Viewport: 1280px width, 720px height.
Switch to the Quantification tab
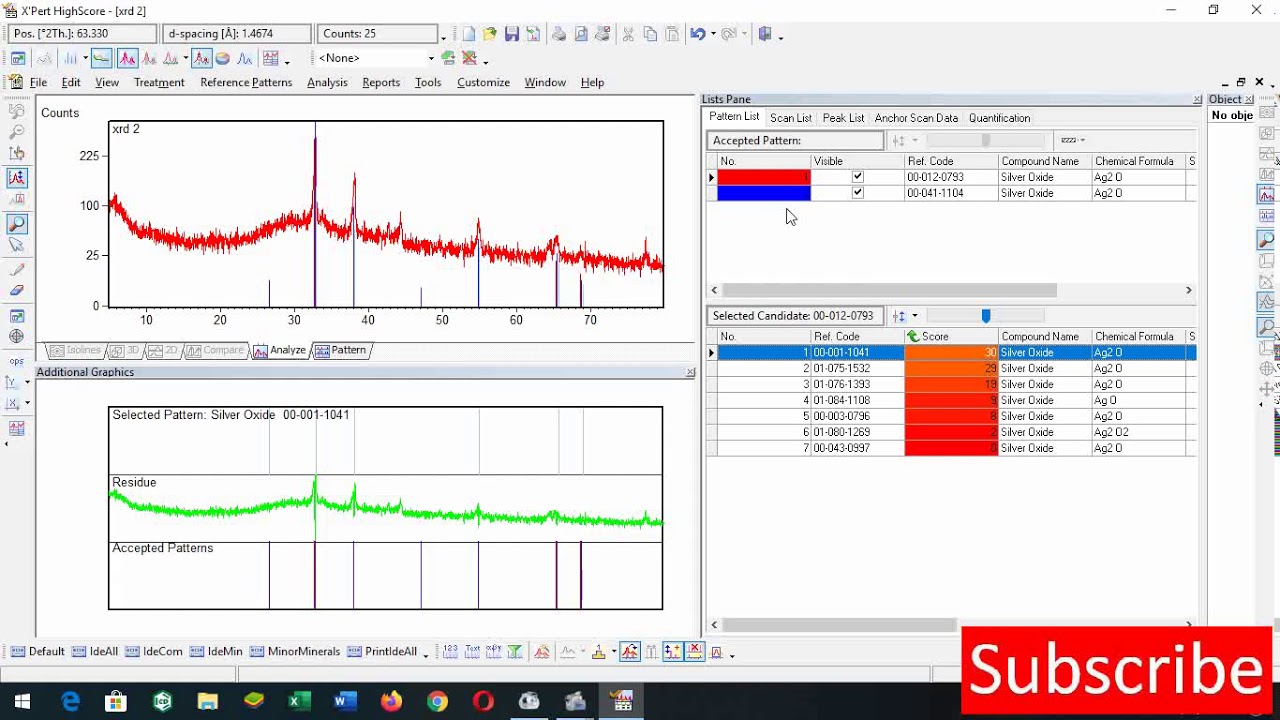999,118
